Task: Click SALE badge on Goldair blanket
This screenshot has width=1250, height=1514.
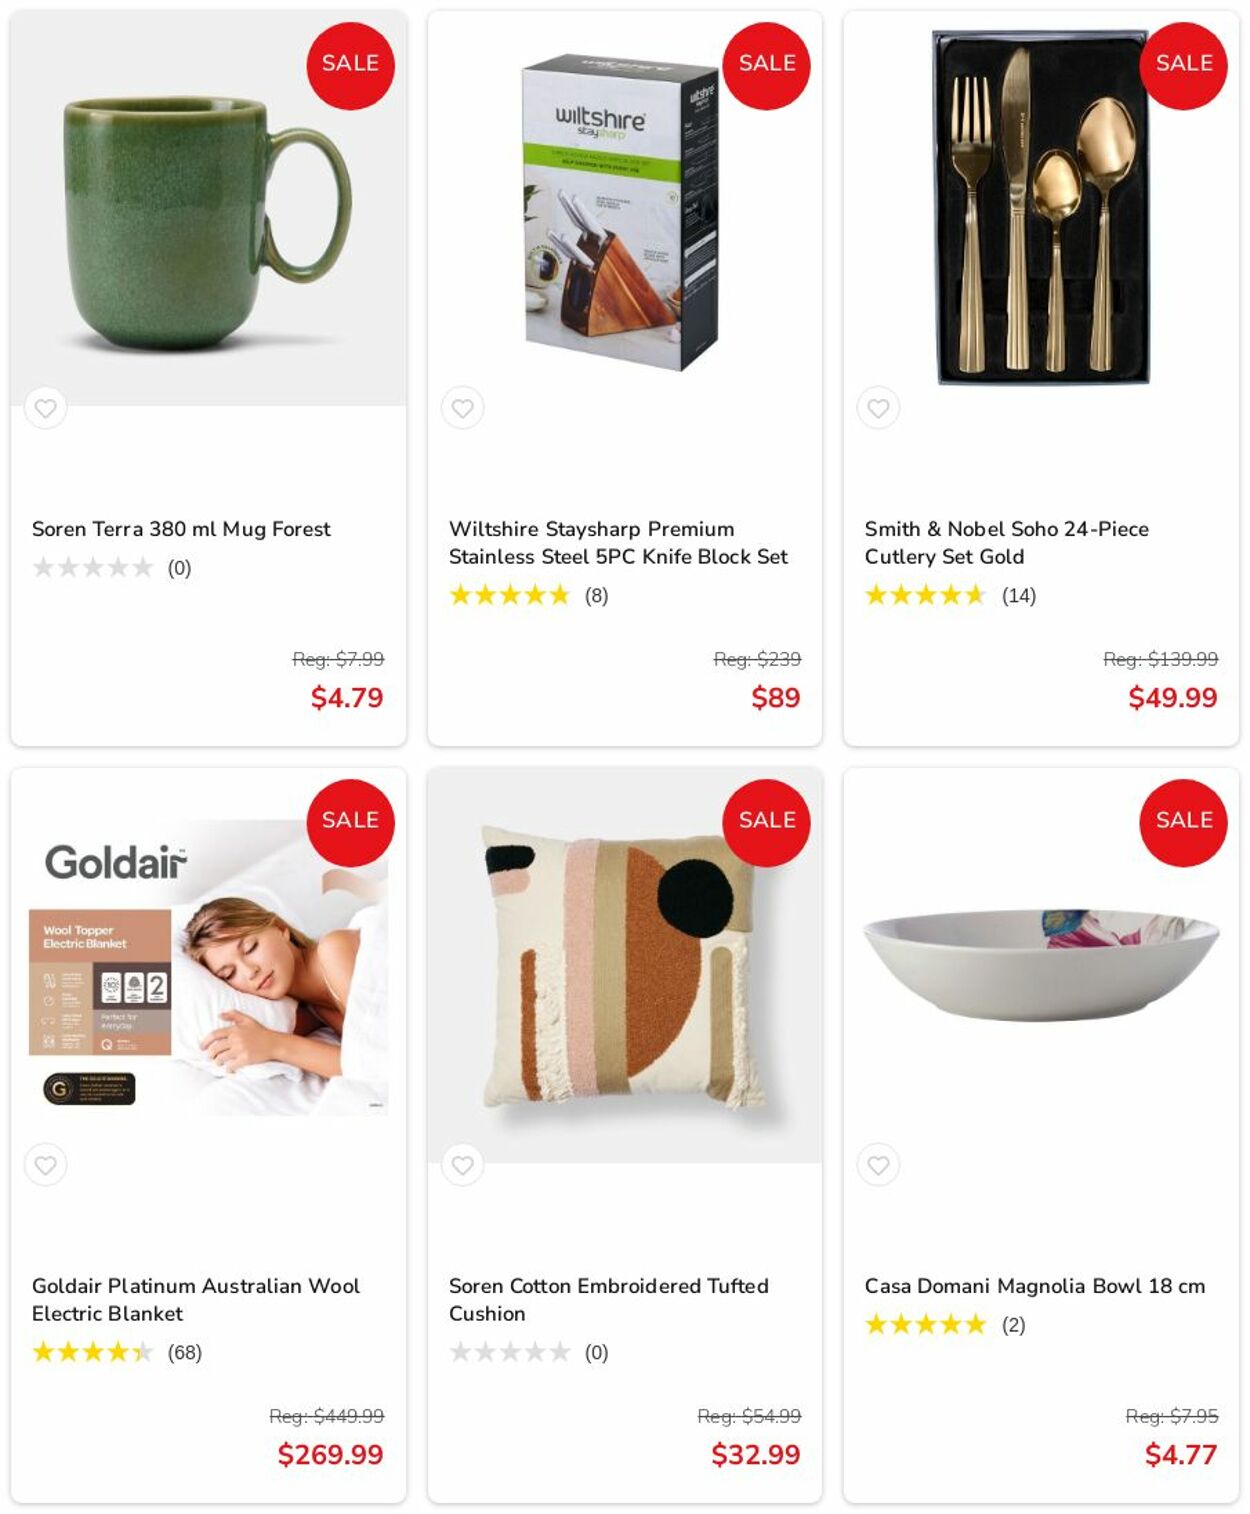Action: (350, 822)
